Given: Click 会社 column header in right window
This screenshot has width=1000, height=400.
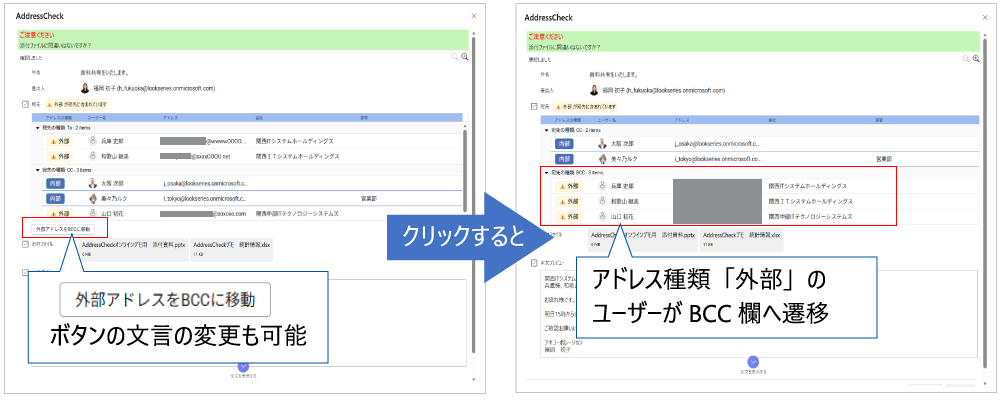Looking at the screenshot, I should 772,120.
